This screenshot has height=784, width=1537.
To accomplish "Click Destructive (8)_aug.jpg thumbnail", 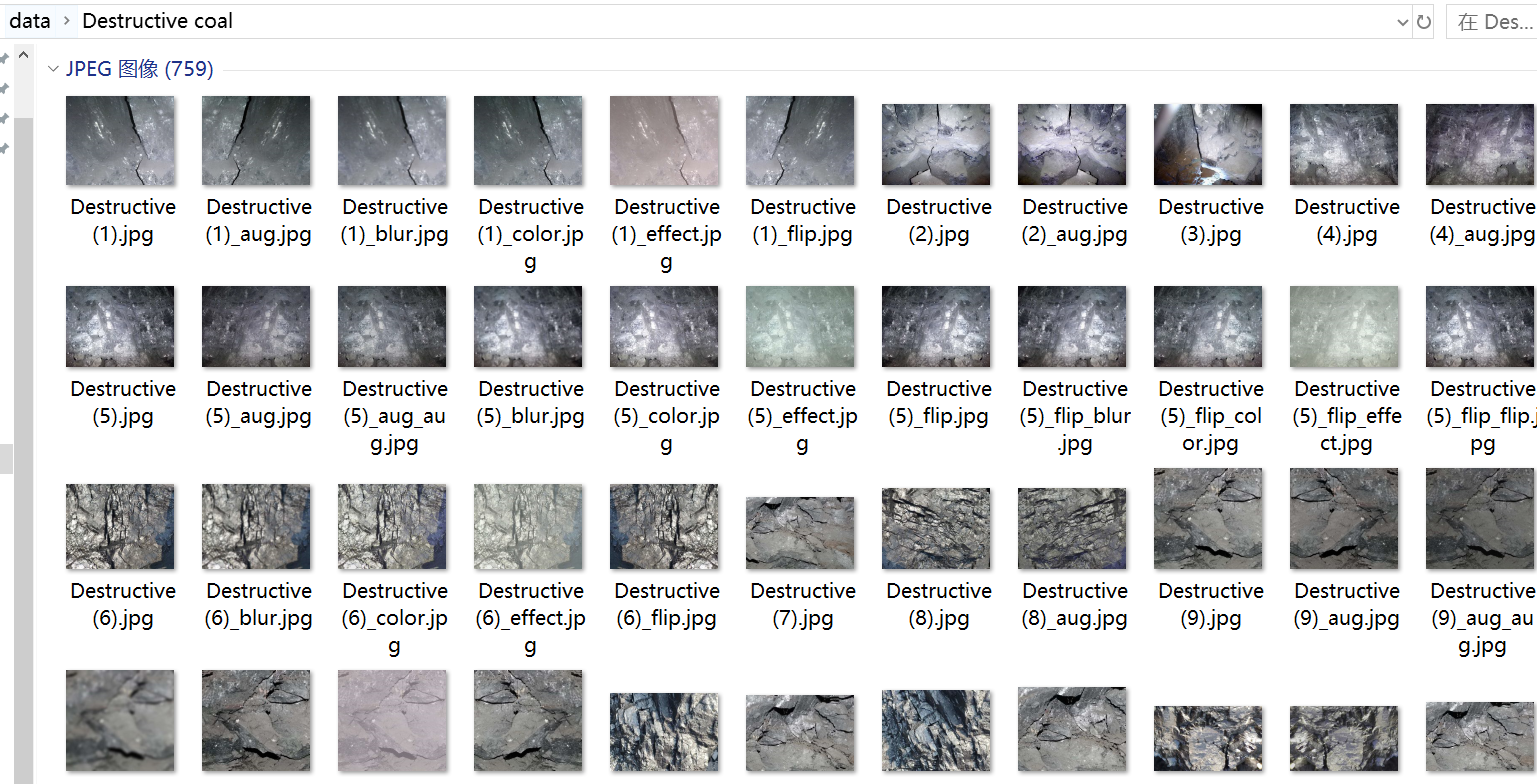I will pyautogui.click(x=1072, y=528).
